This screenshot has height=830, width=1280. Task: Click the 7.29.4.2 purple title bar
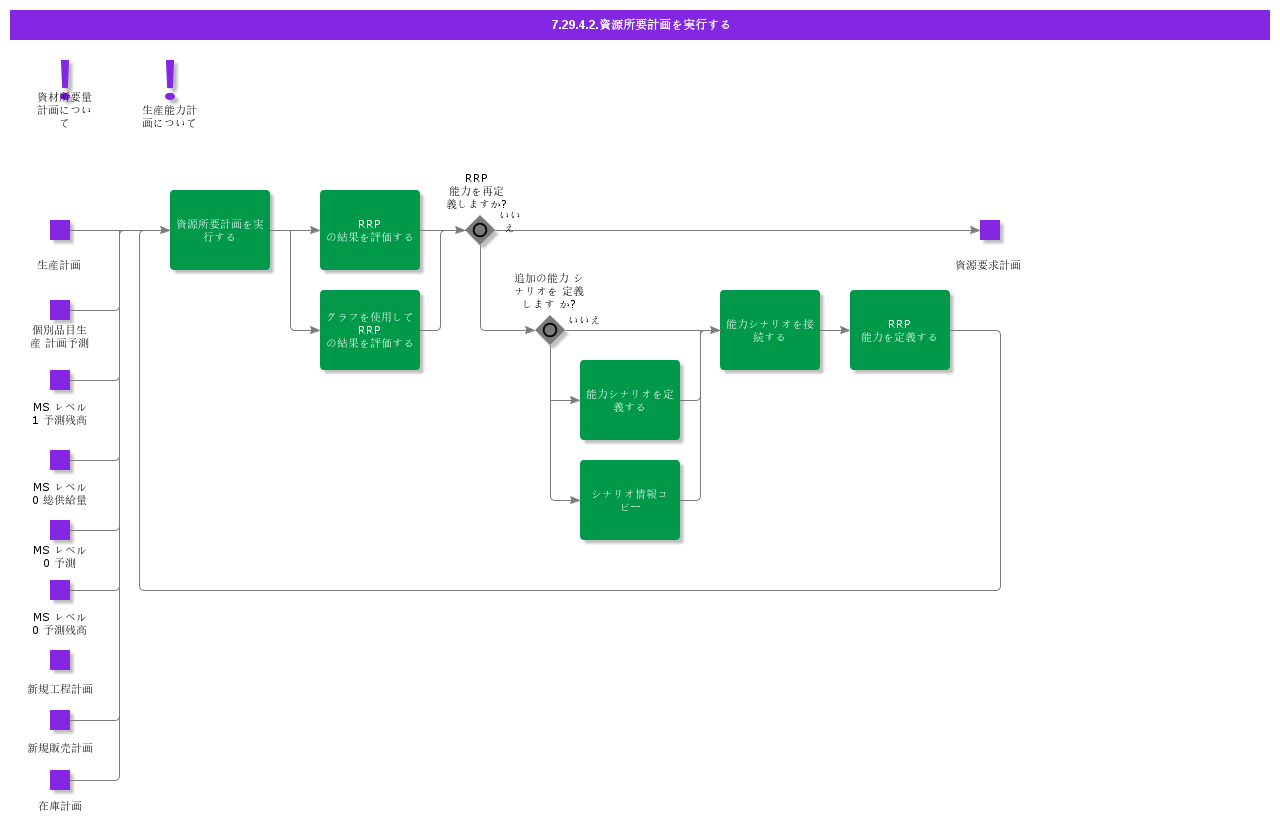pos(640,25)
